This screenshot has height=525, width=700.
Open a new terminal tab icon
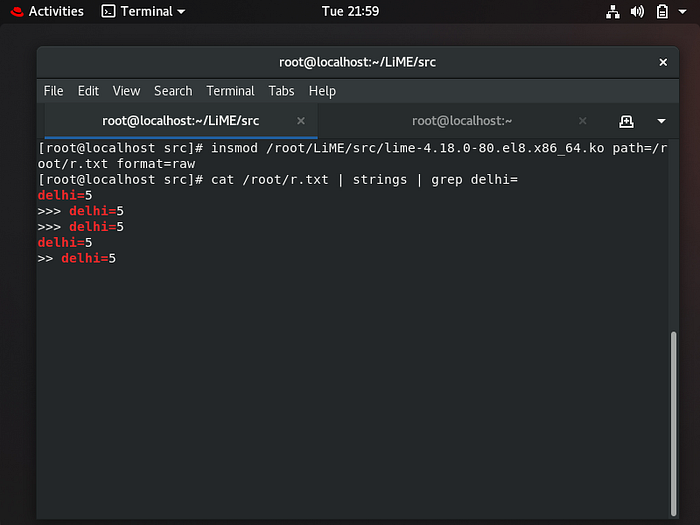tap(626, 121)
